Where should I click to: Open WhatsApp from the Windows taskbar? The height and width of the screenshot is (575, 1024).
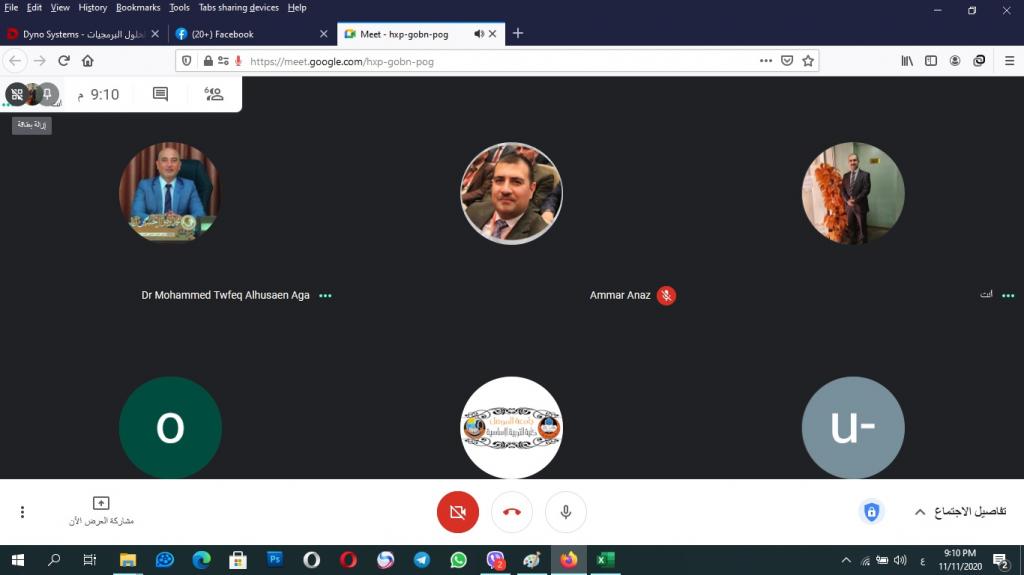pyautogui.click(x=458, y=560)
